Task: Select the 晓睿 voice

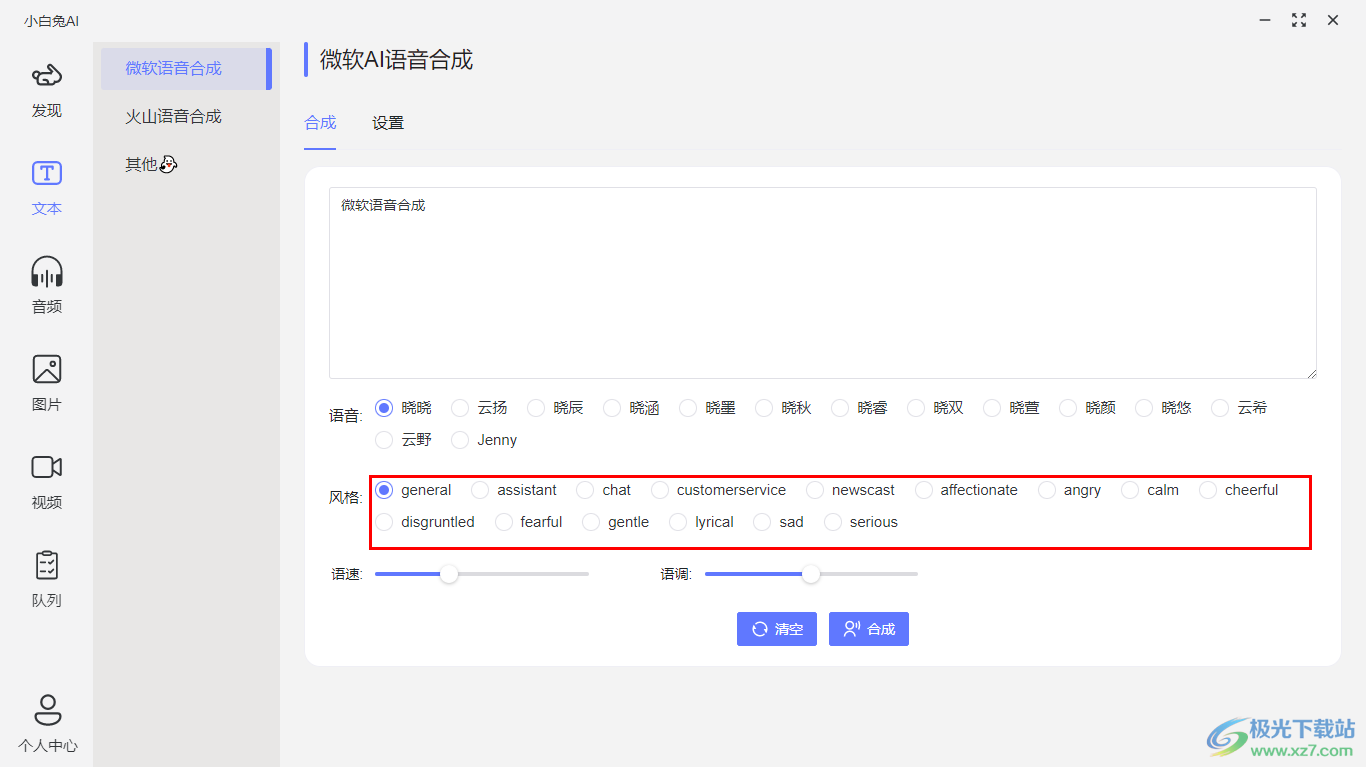Action: pyautogui.click(x=860, y=408)
